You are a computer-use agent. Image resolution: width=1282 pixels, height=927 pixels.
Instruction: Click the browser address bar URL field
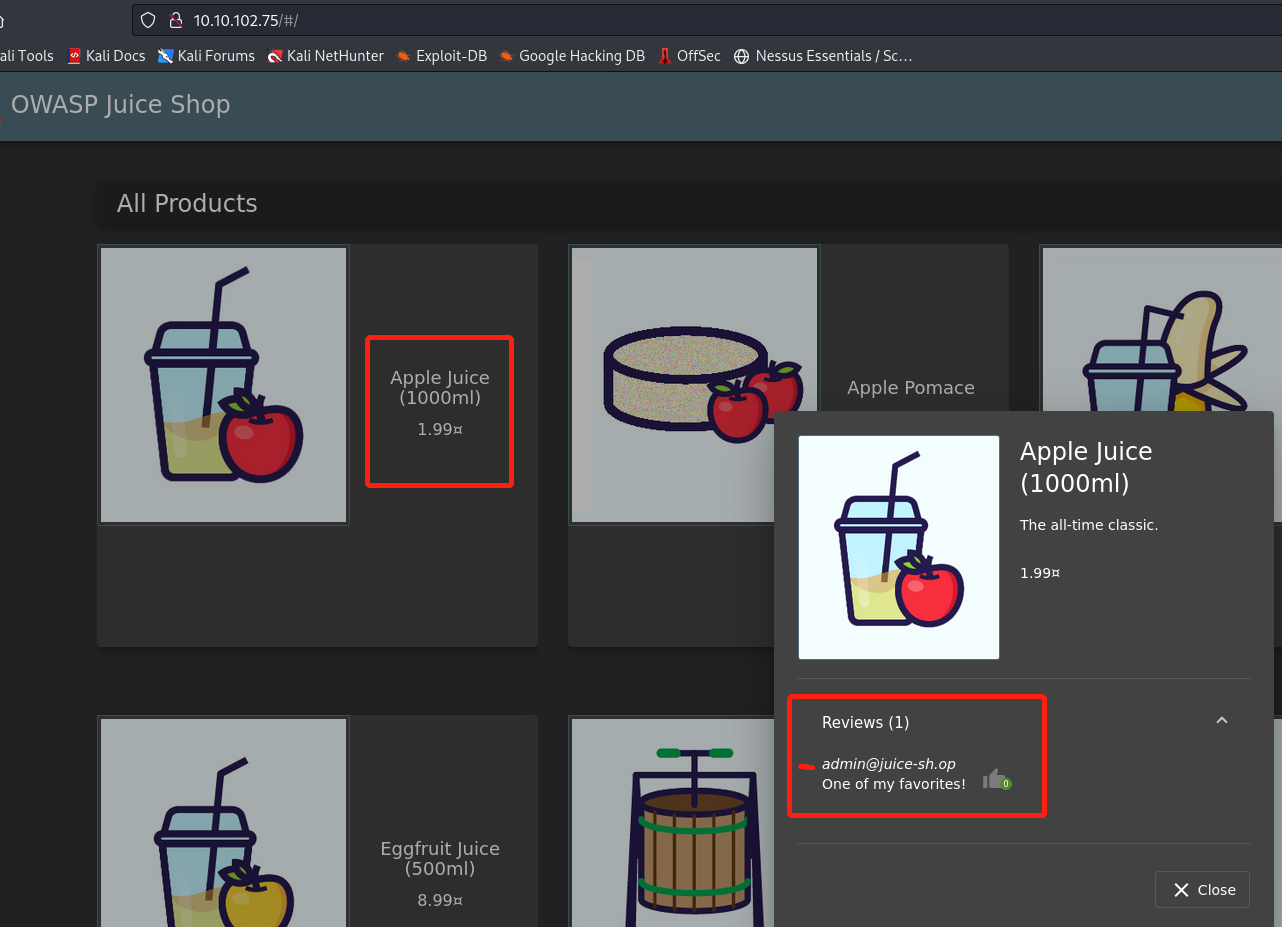point(600,20)
